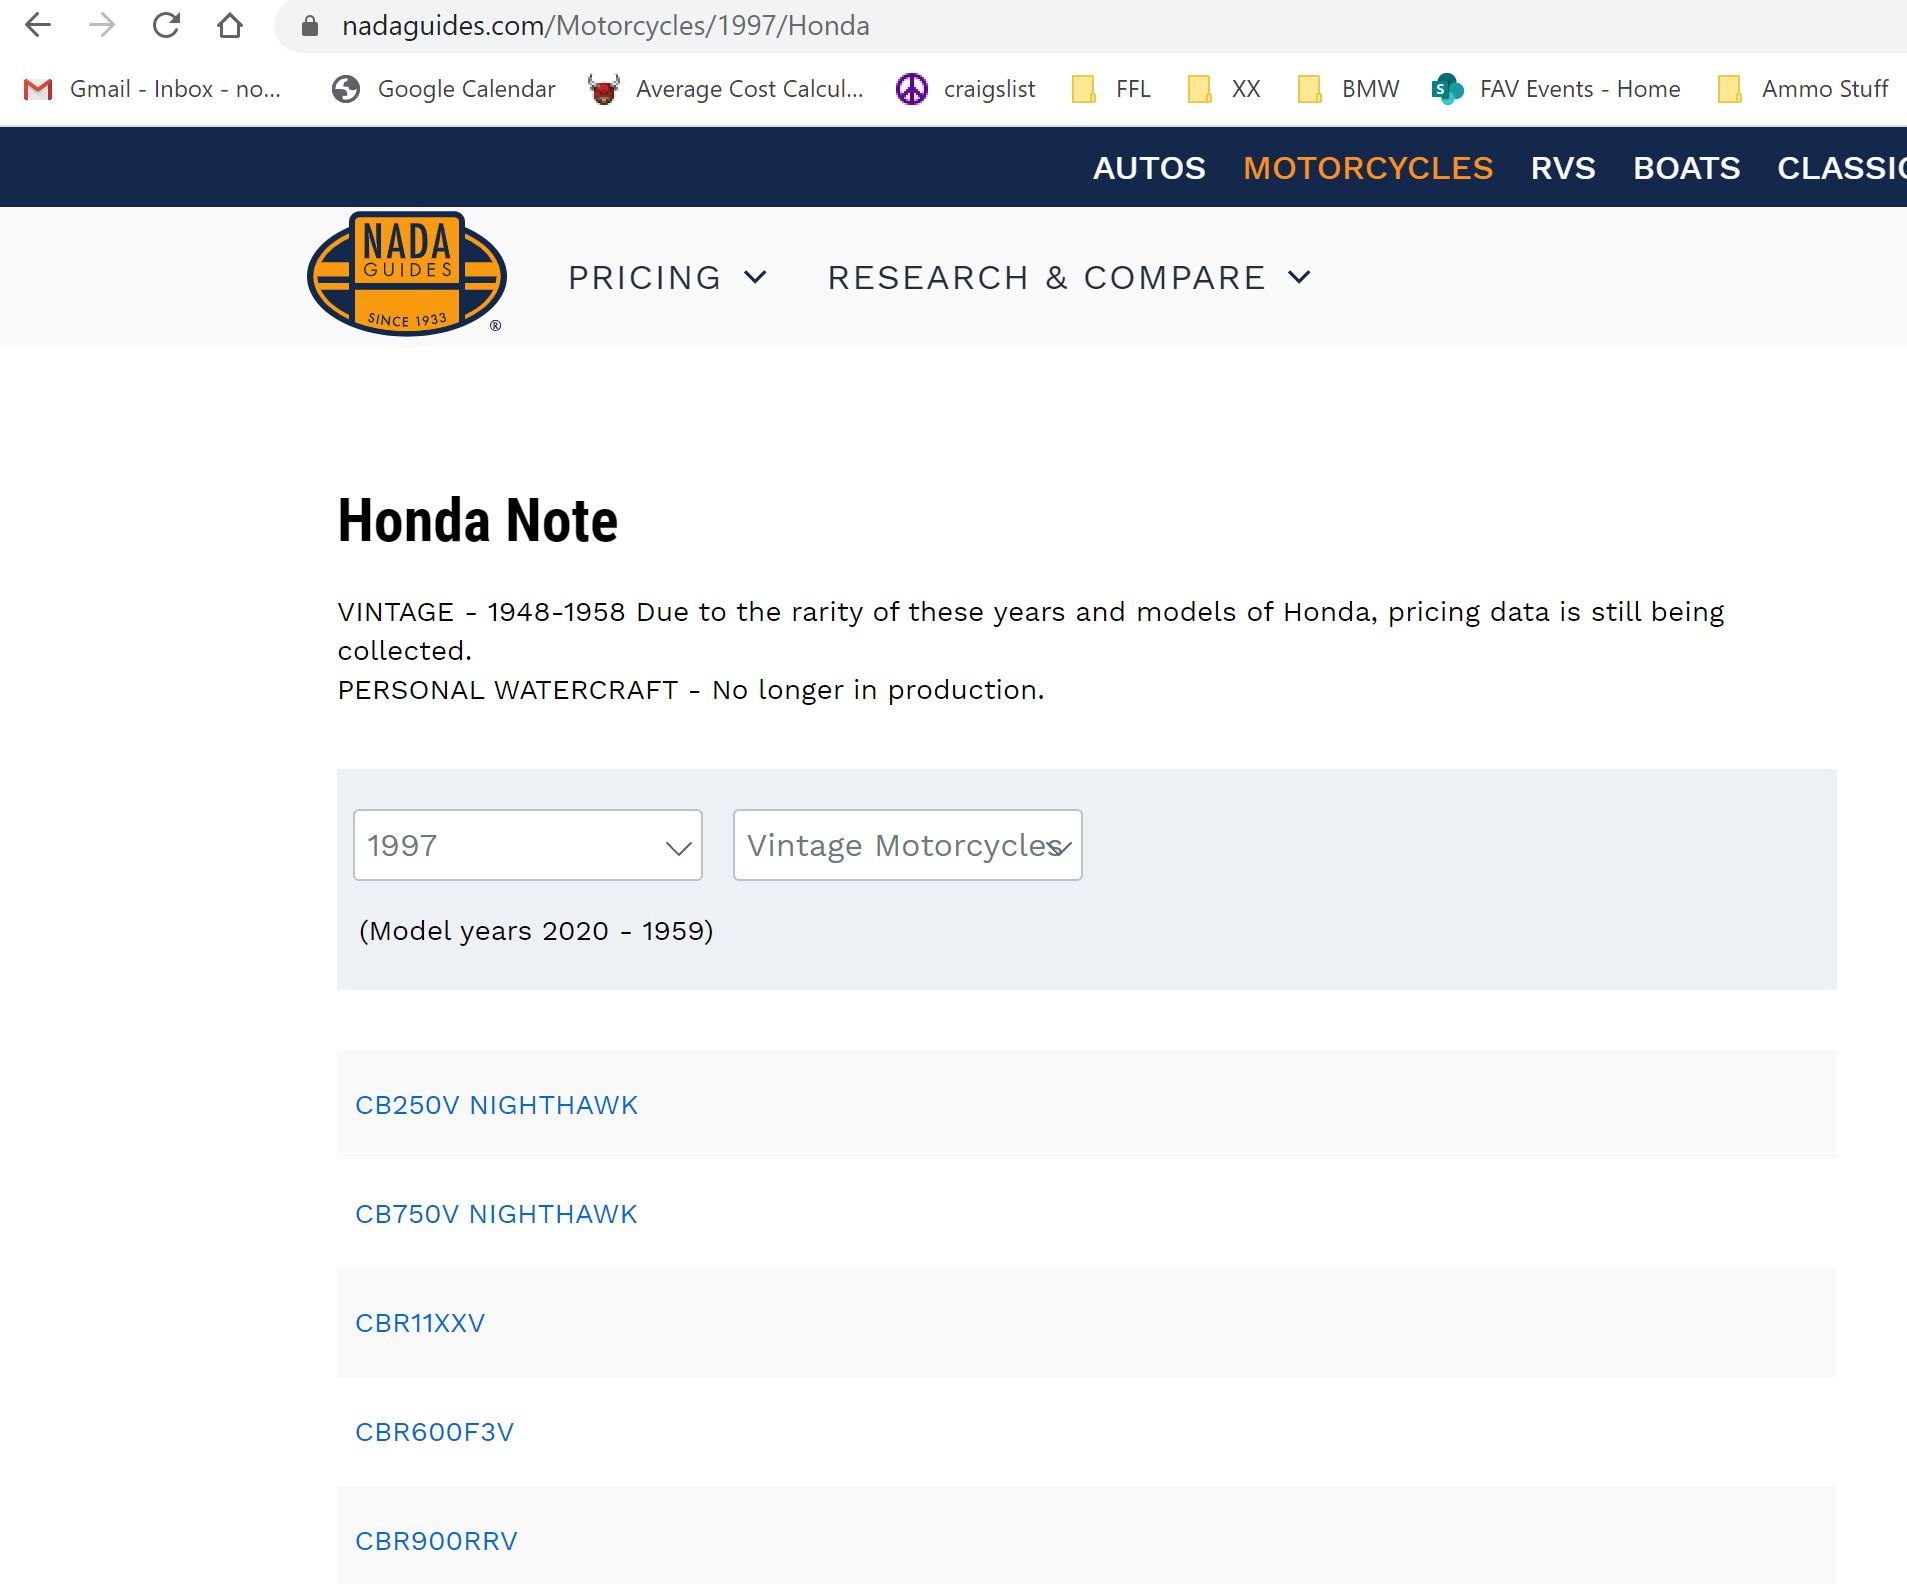Open the CB250V NIGHTHAWK link
Viewport: 1907px width, 1584px height.
pyautogui.click(x=496, y=1105)
